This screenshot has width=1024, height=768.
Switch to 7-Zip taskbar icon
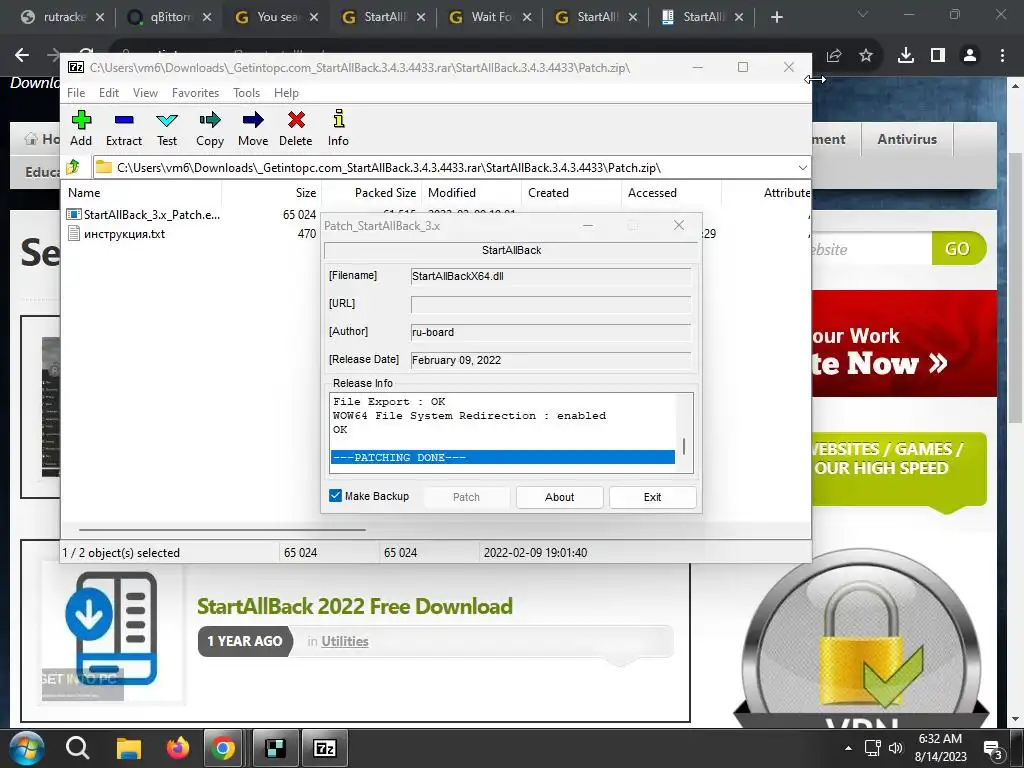point(325,748)
